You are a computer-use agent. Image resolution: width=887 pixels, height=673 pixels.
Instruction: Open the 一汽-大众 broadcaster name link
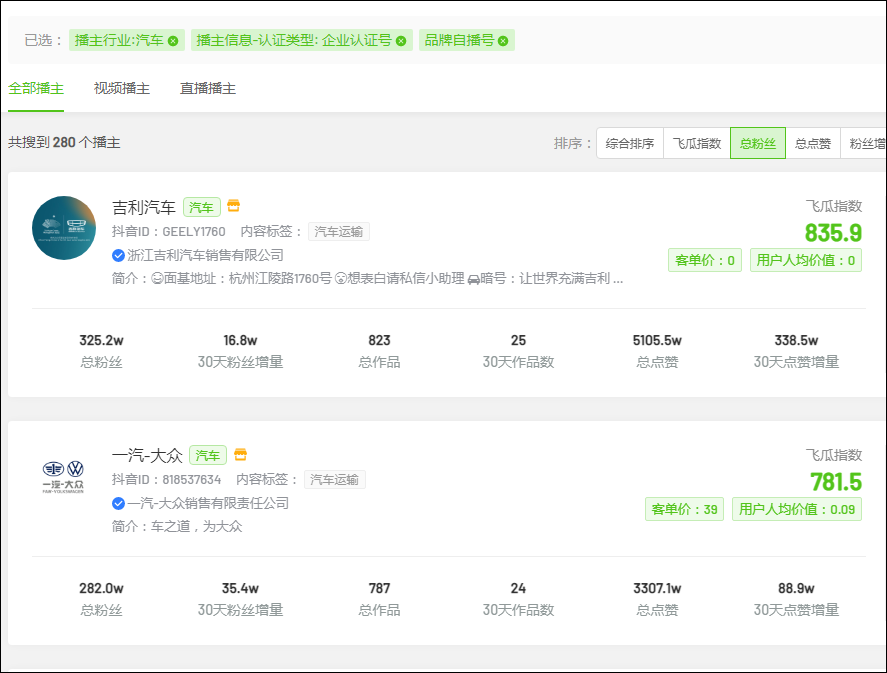[147, 456]
